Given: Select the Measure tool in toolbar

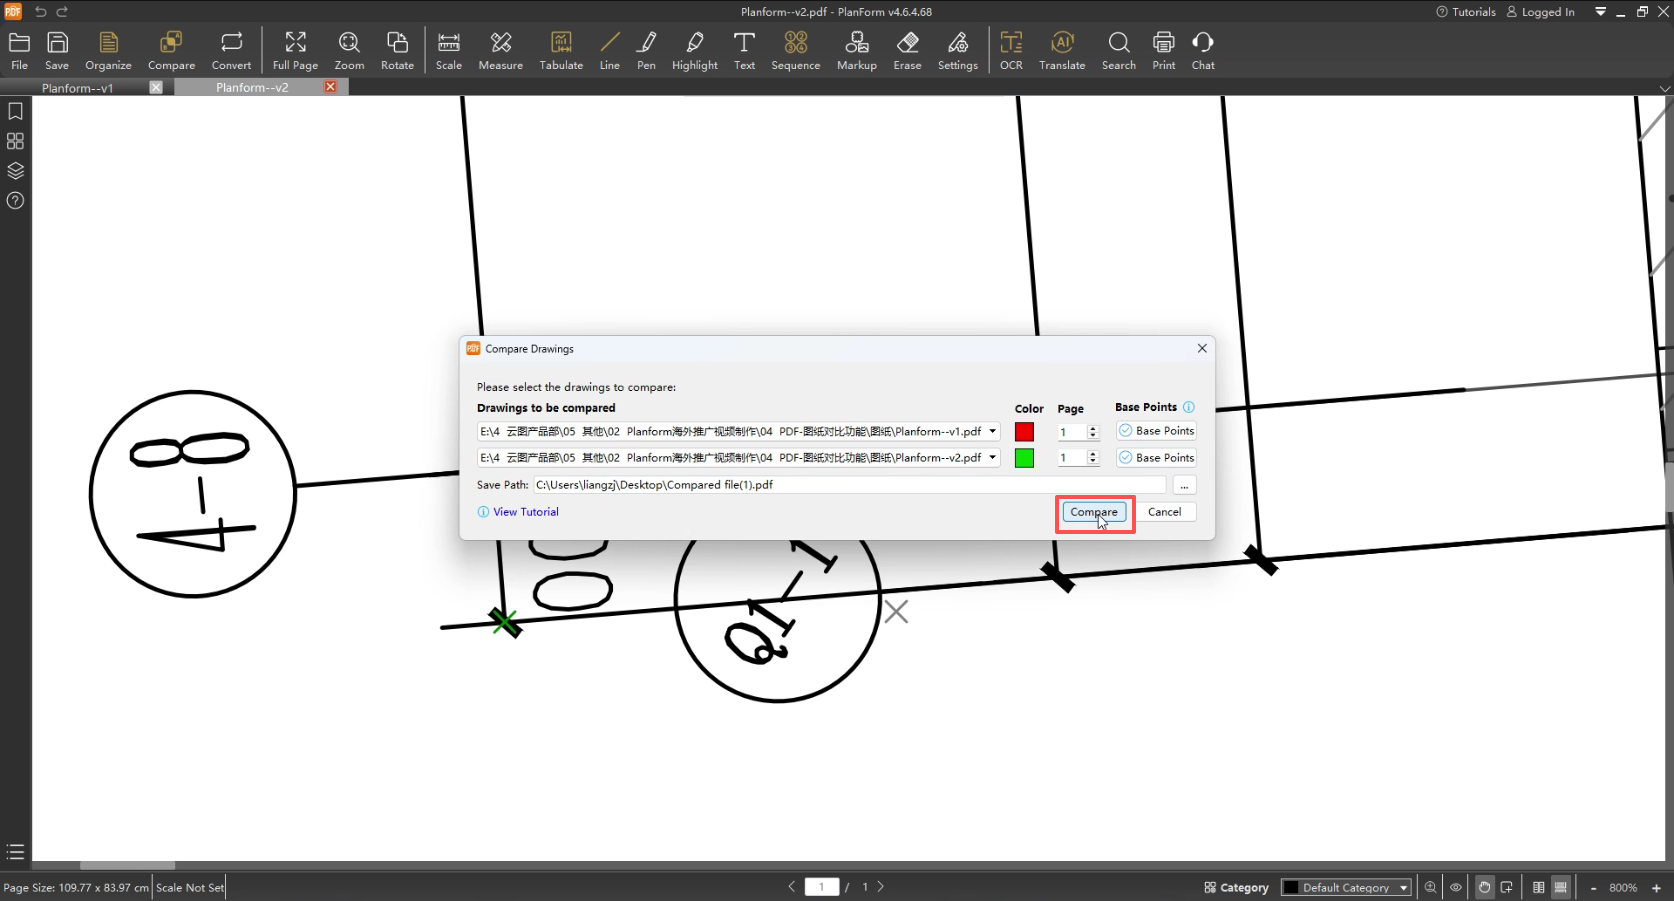Looking at the screenshot, I should point(500,51).
